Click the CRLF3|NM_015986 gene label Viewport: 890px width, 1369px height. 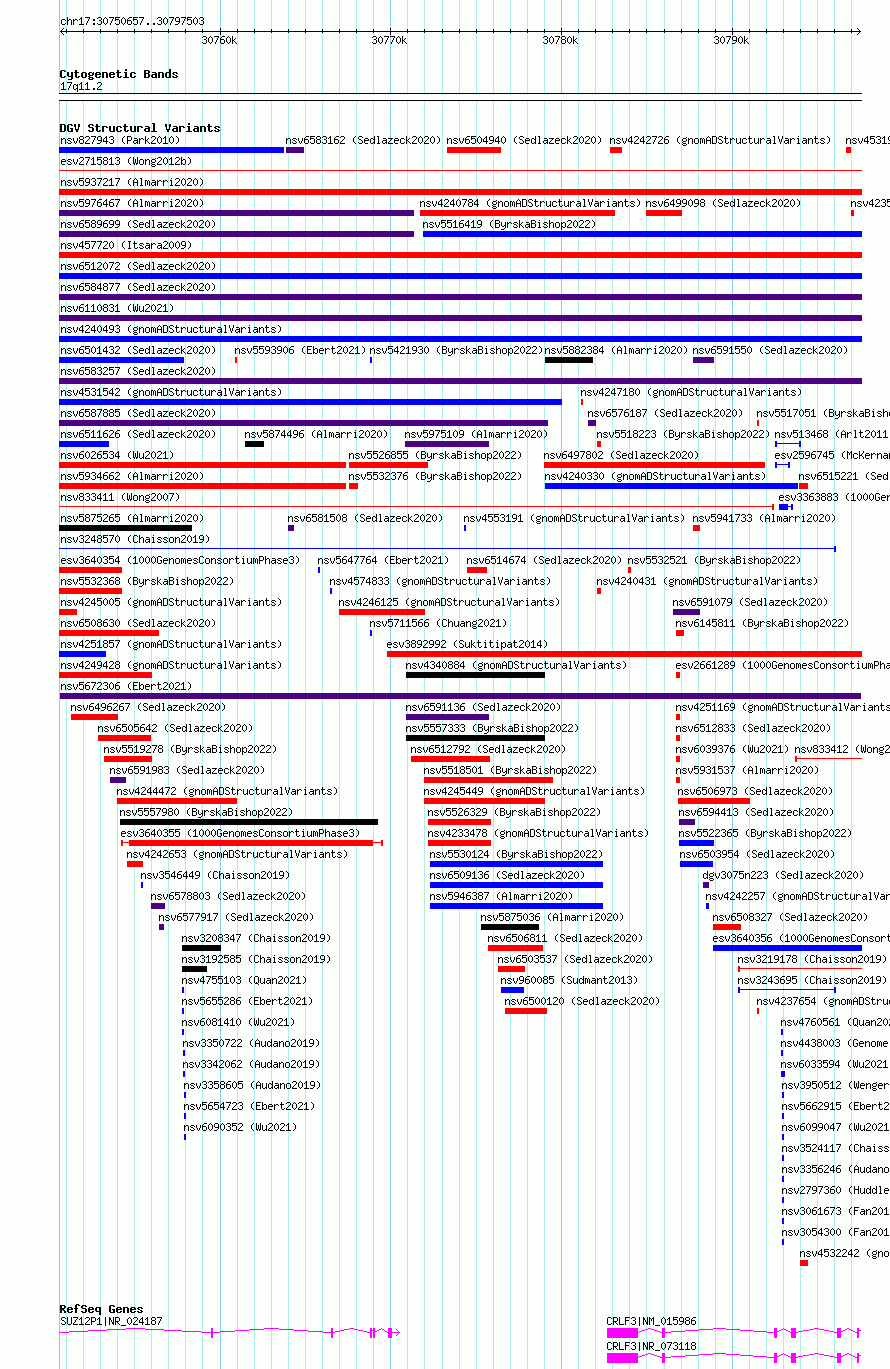[652, 1321]
